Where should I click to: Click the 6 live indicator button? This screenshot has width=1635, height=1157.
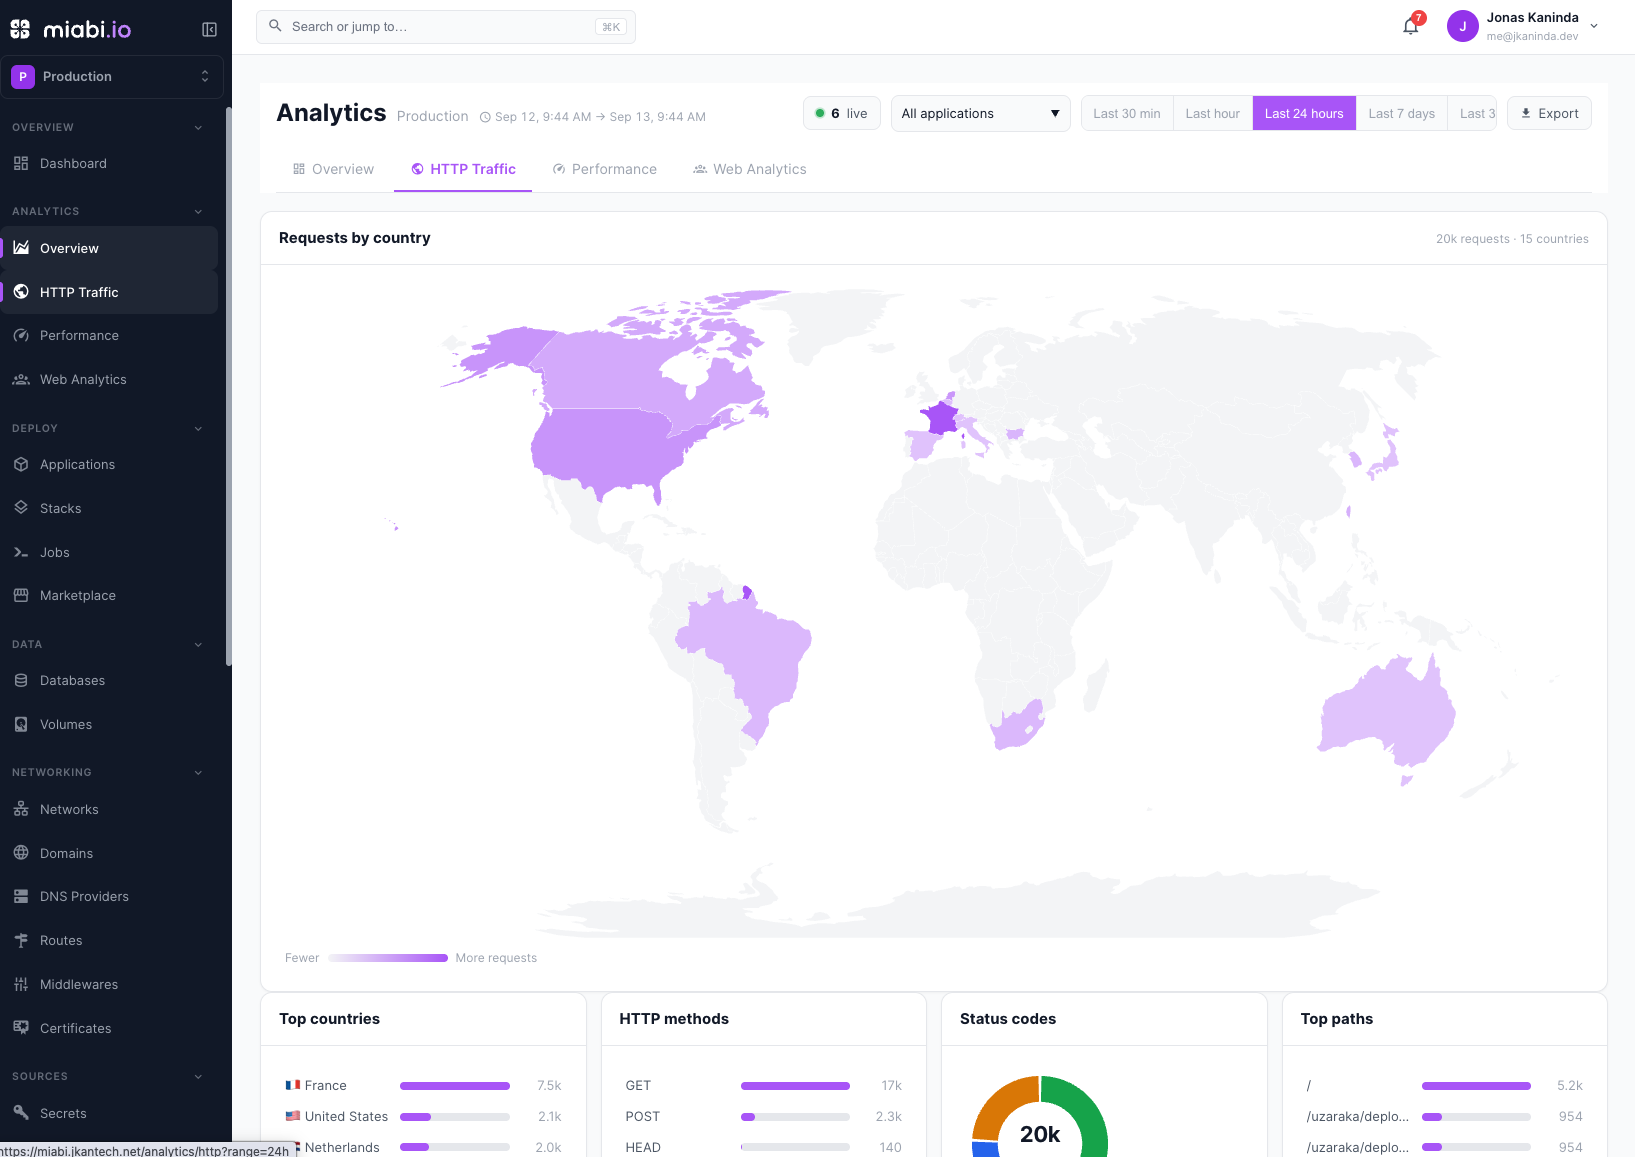coord(842,113)
